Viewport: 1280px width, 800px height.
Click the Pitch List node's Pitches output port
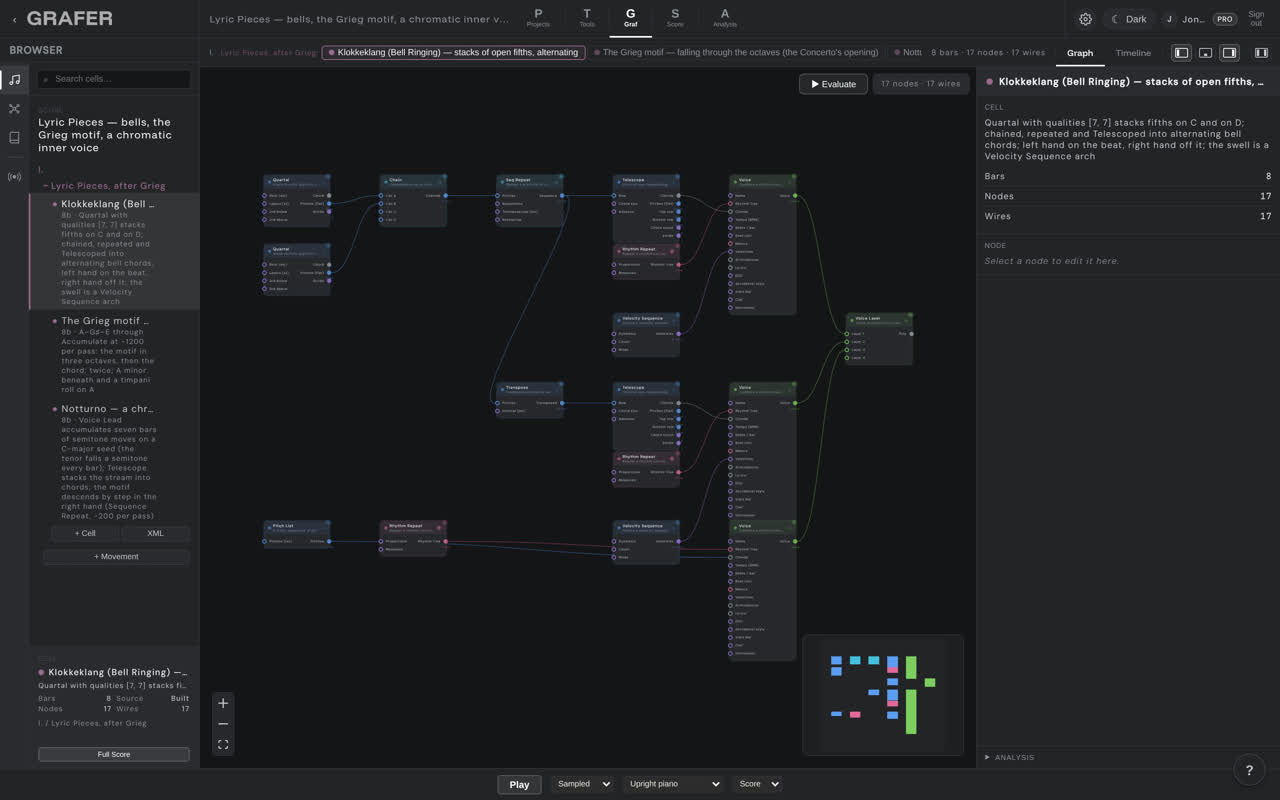(328, 541)
